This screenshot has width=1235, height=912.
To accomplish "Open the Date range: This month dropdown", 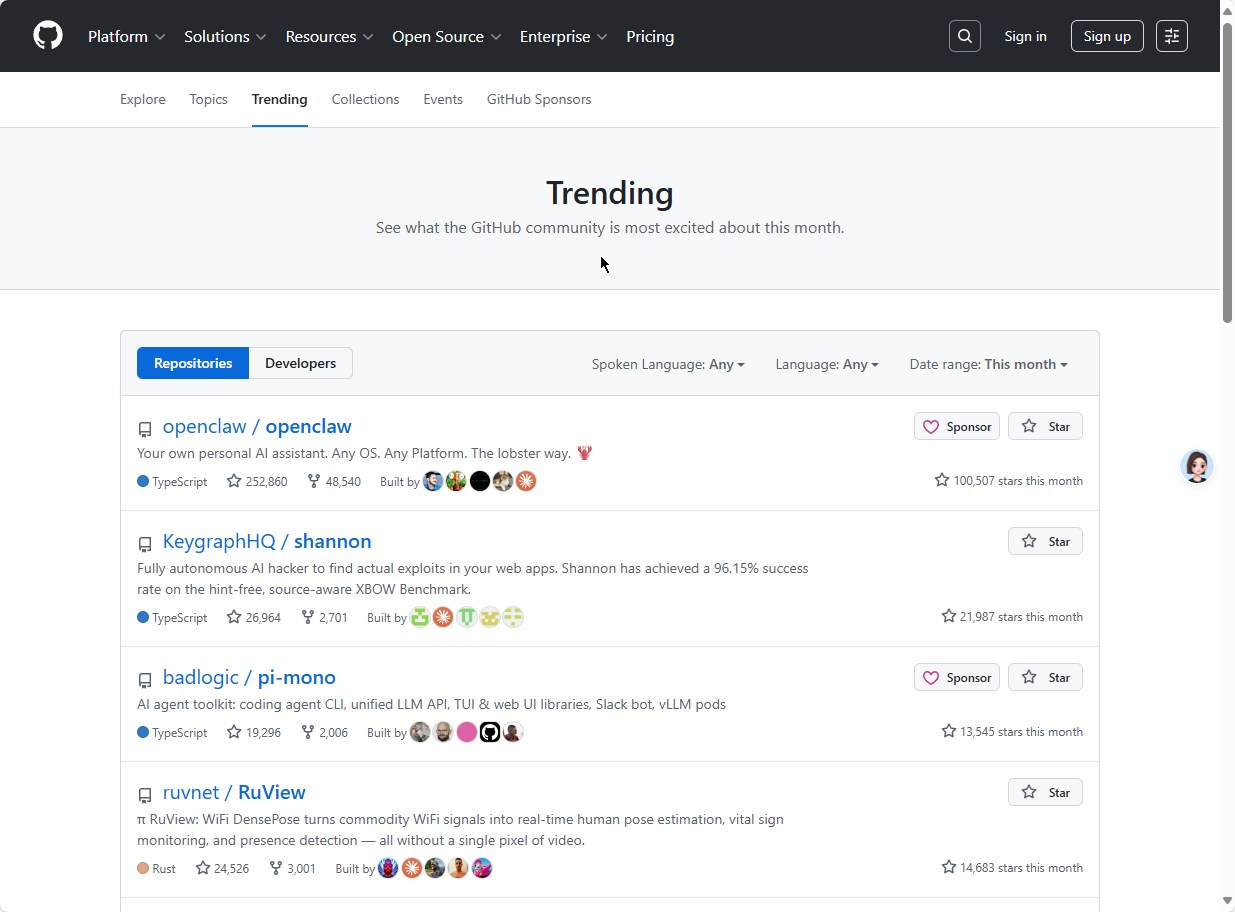I will tap(987, 364).
